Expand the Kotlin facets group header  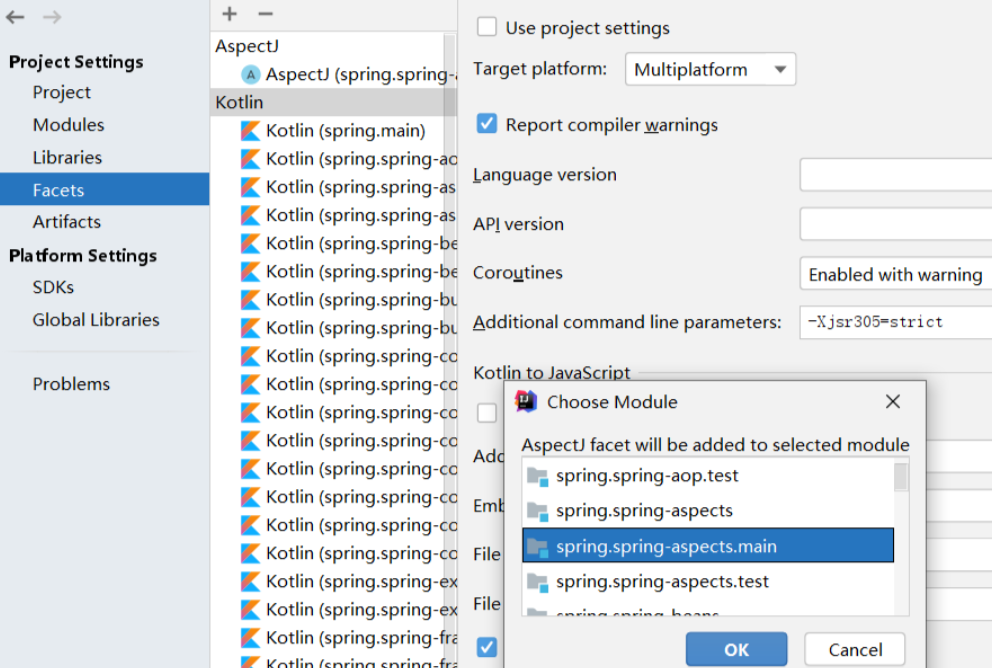[x=238, y=101]
